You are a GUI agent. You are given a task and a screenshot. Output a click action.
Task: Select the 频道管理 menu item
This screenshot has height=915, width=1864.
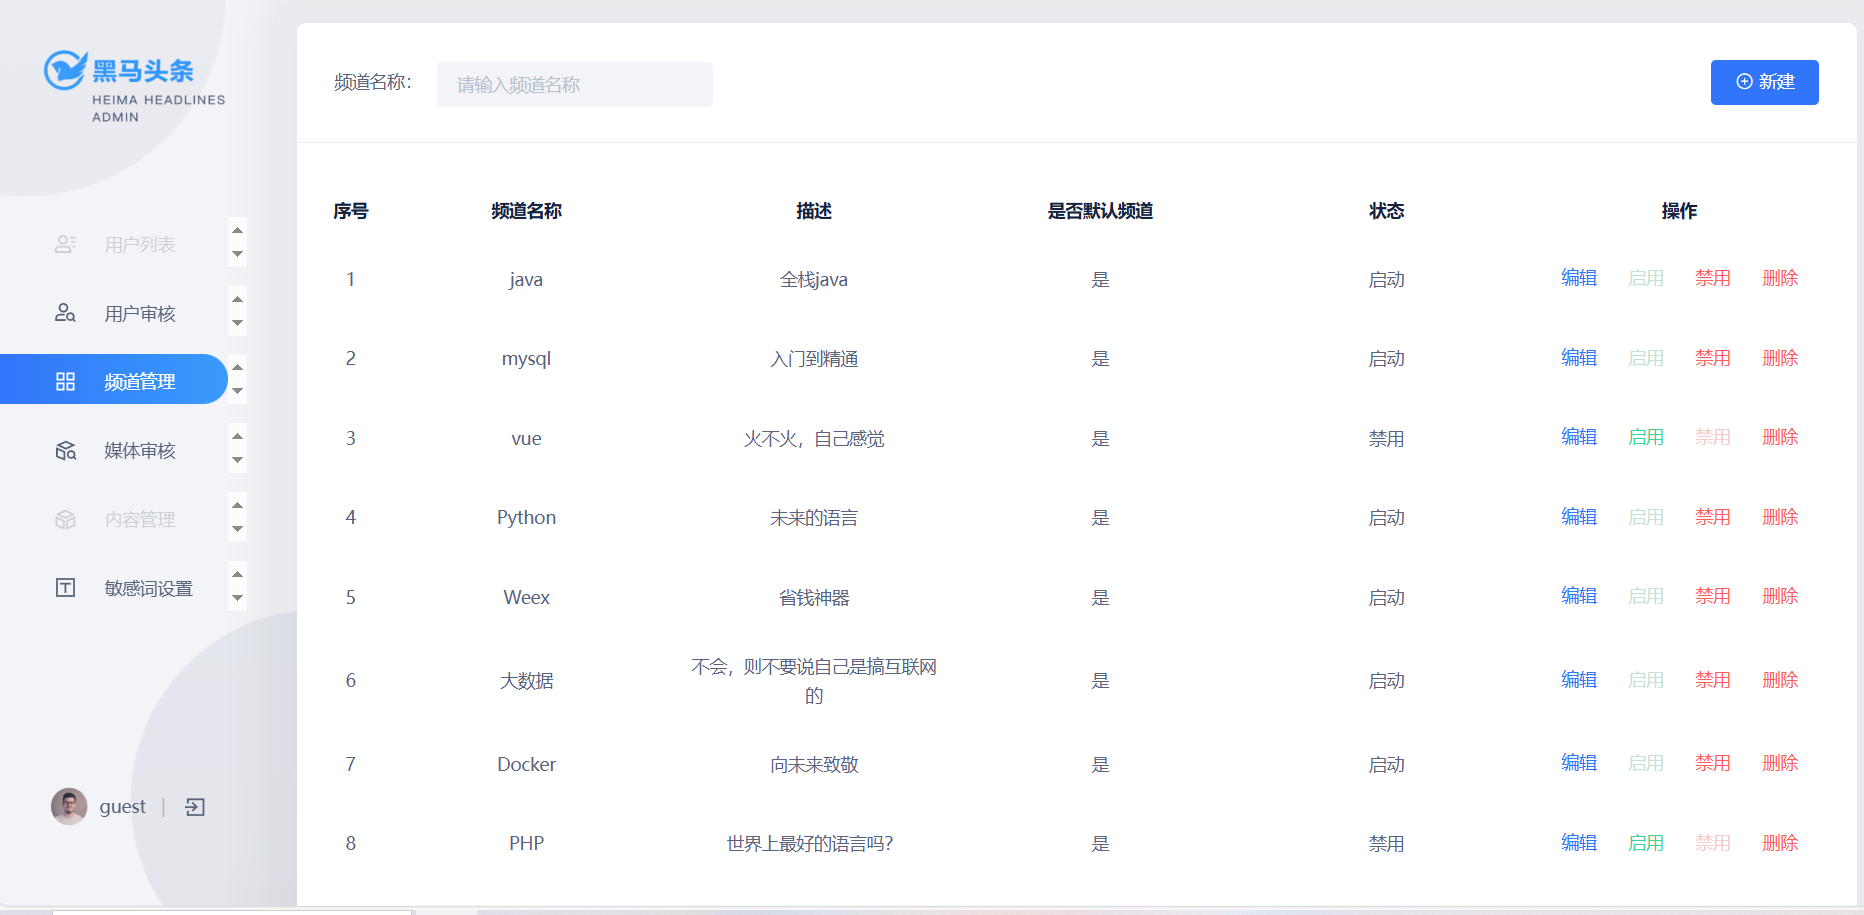114,379
